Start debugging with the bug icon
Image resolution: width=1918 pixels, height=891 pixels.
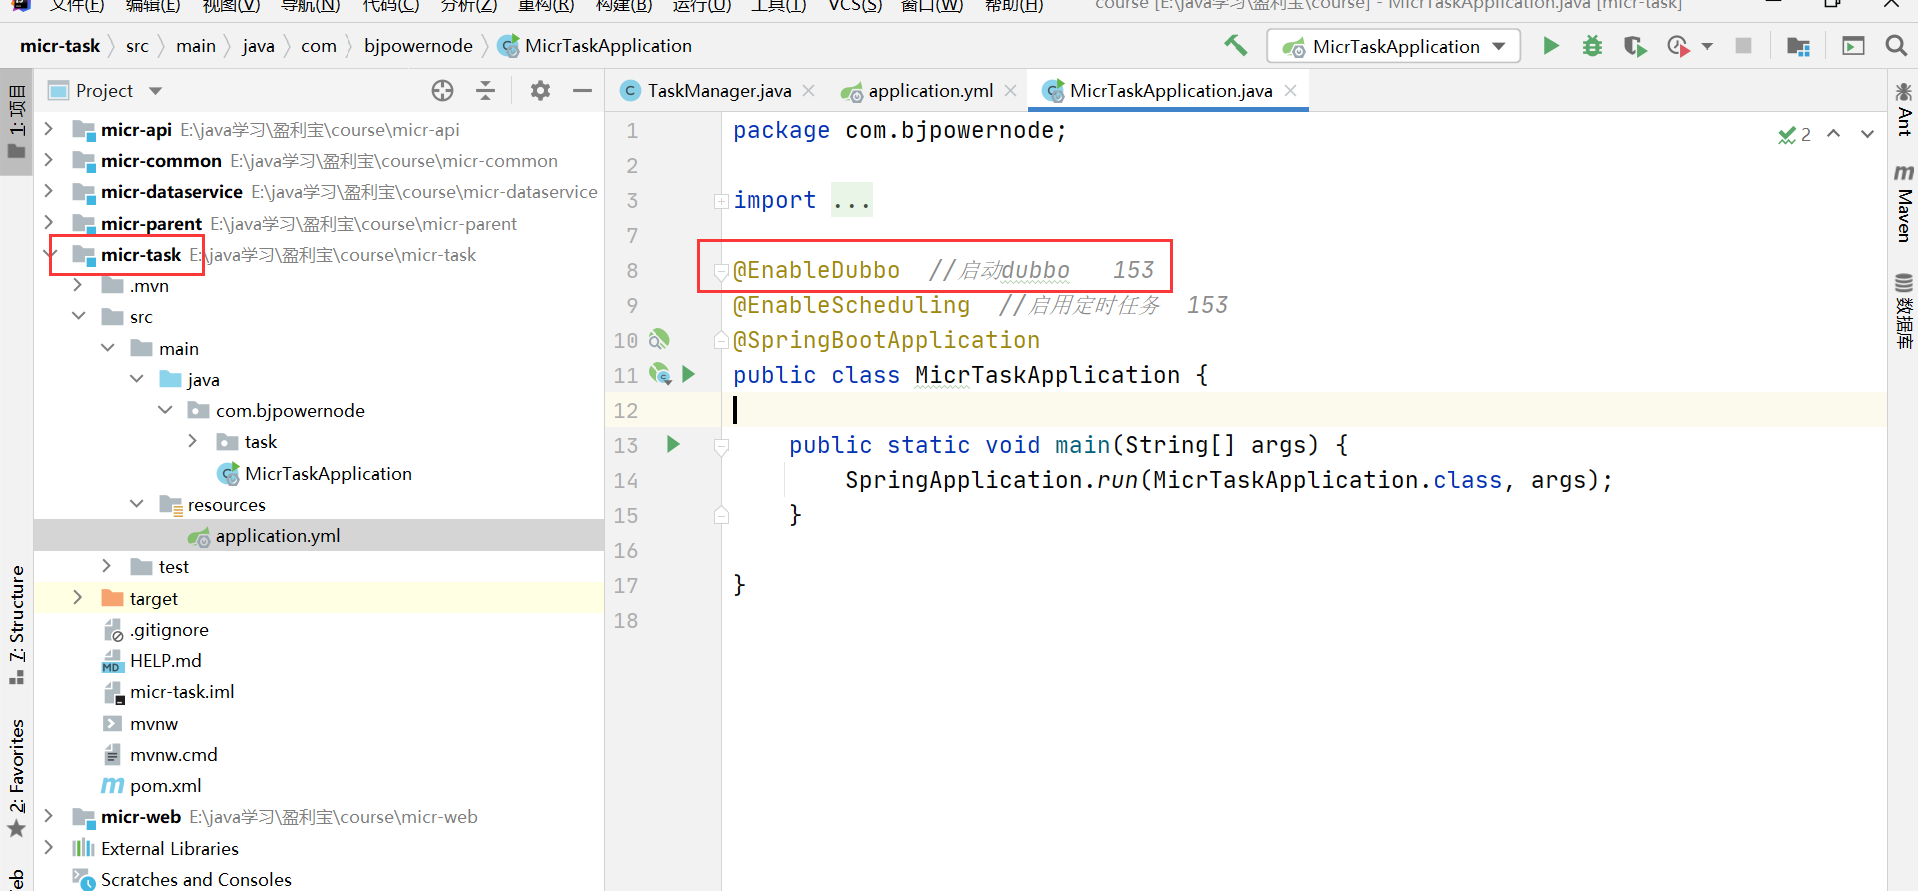[x=1592, y=46]
